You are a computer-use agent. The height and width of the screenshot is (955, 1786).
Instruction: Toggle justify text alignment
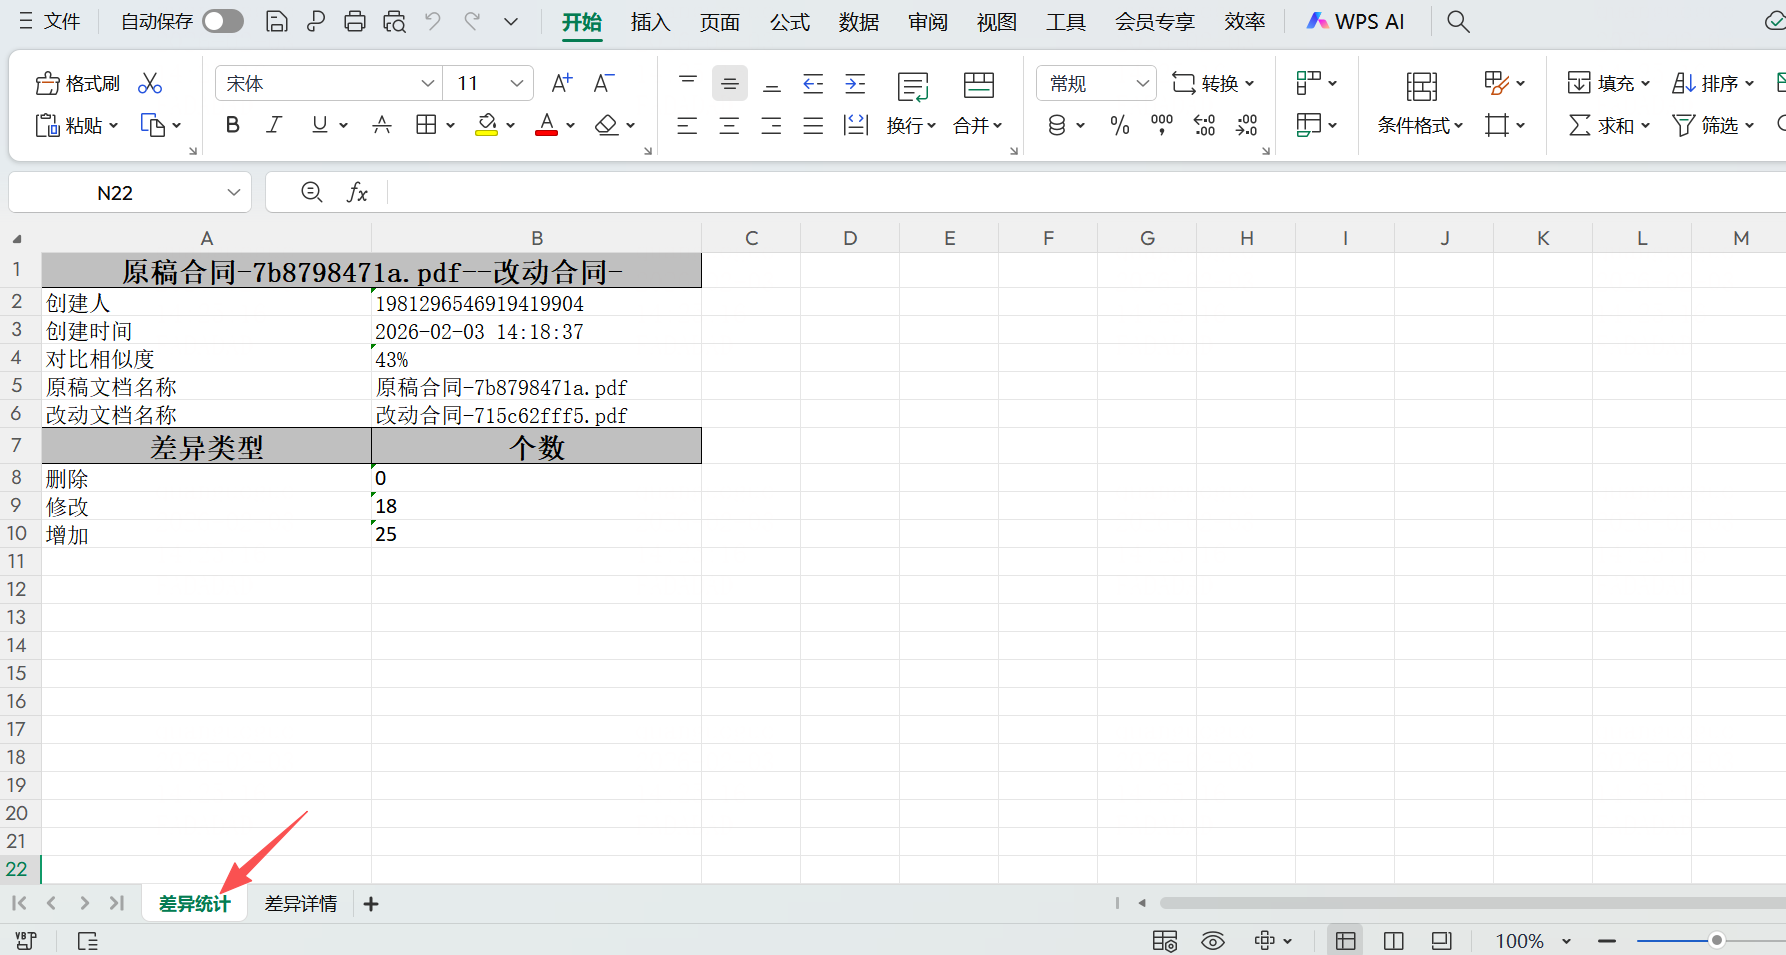(814, 125)
